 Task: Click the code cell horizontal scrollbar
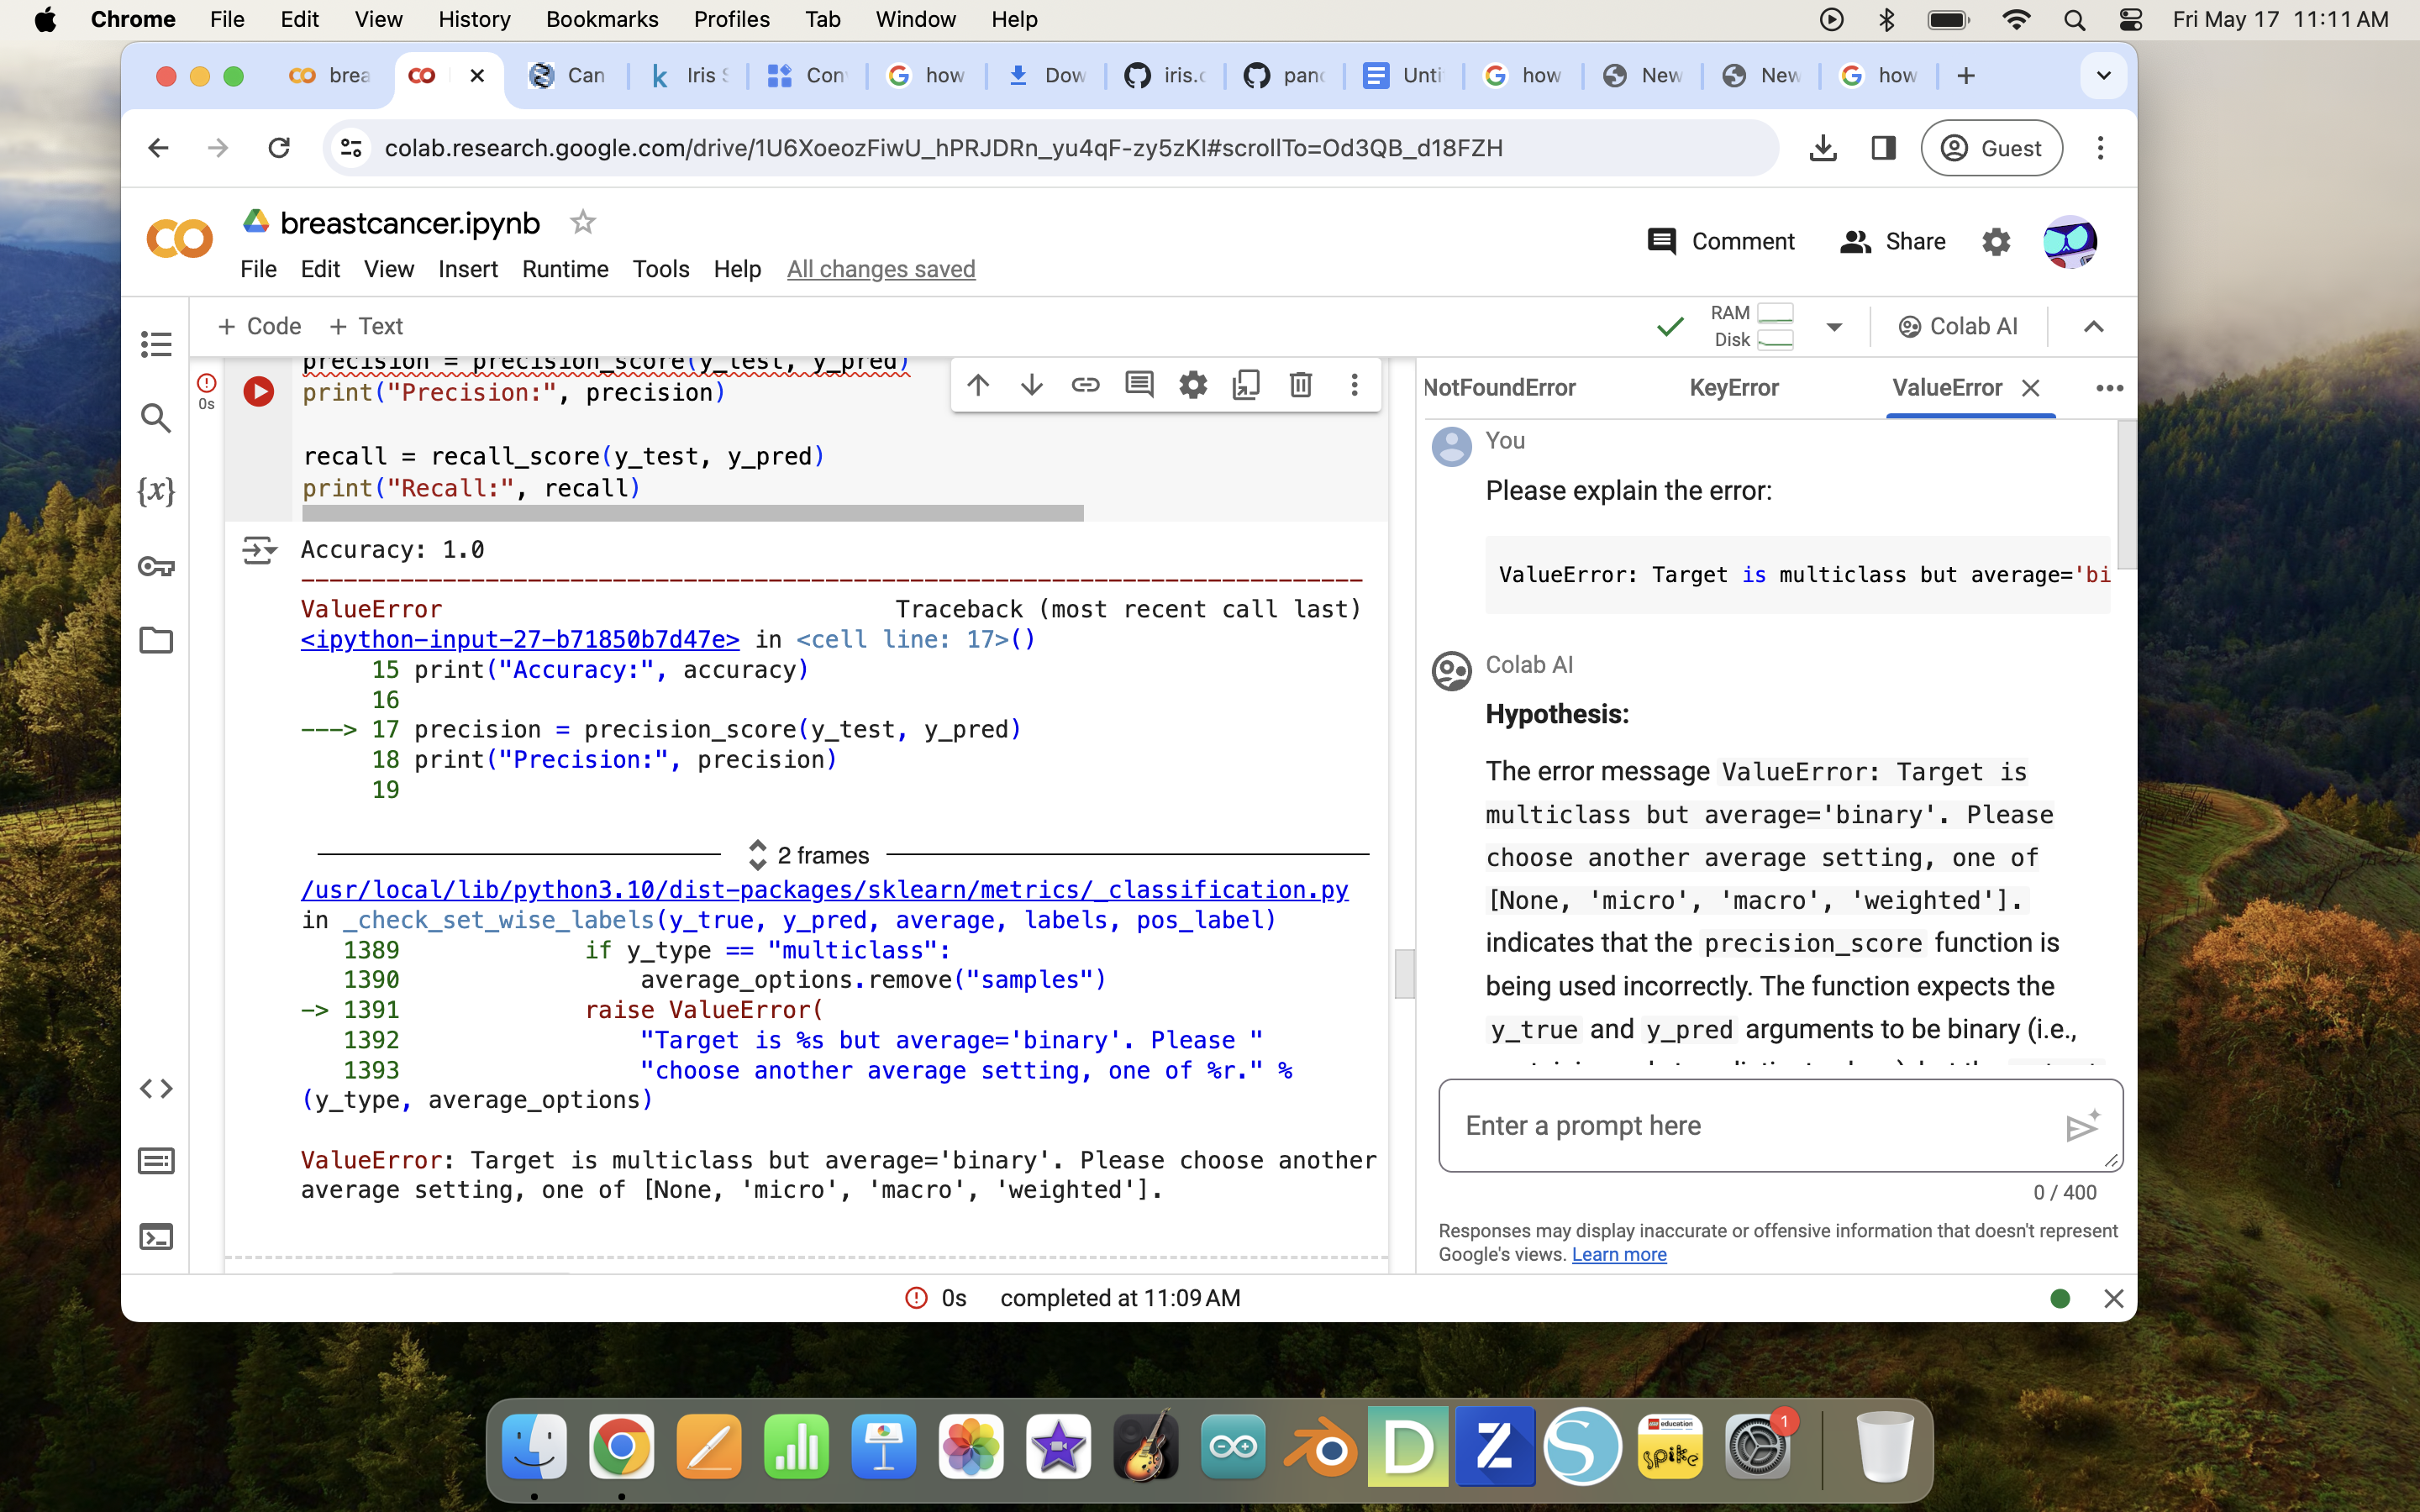[x=692, y=513]
